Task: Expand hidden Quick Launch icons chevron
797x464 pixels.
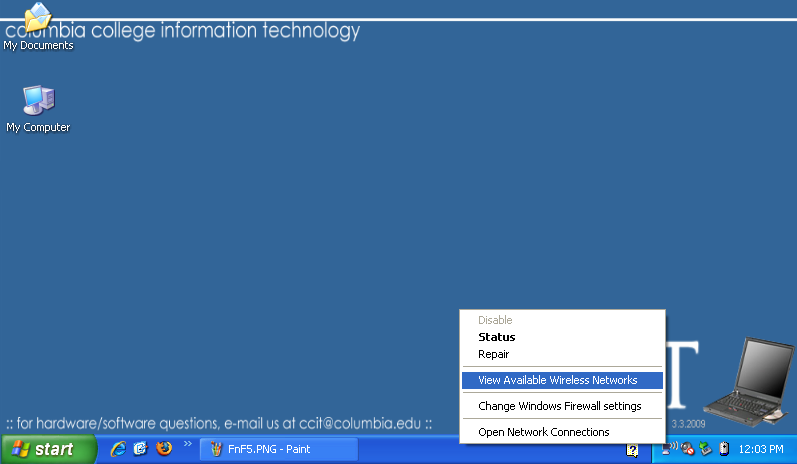Action: pyautogui.click(x=188, y=444)
